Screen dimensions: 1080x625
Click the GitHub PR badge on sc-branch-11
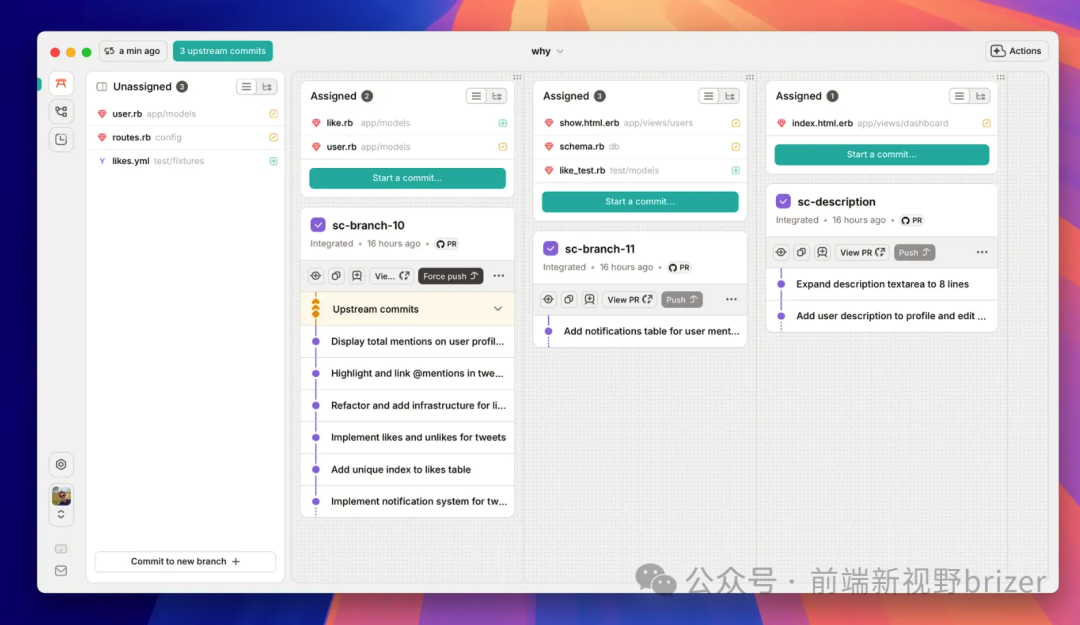pos(679,267)
